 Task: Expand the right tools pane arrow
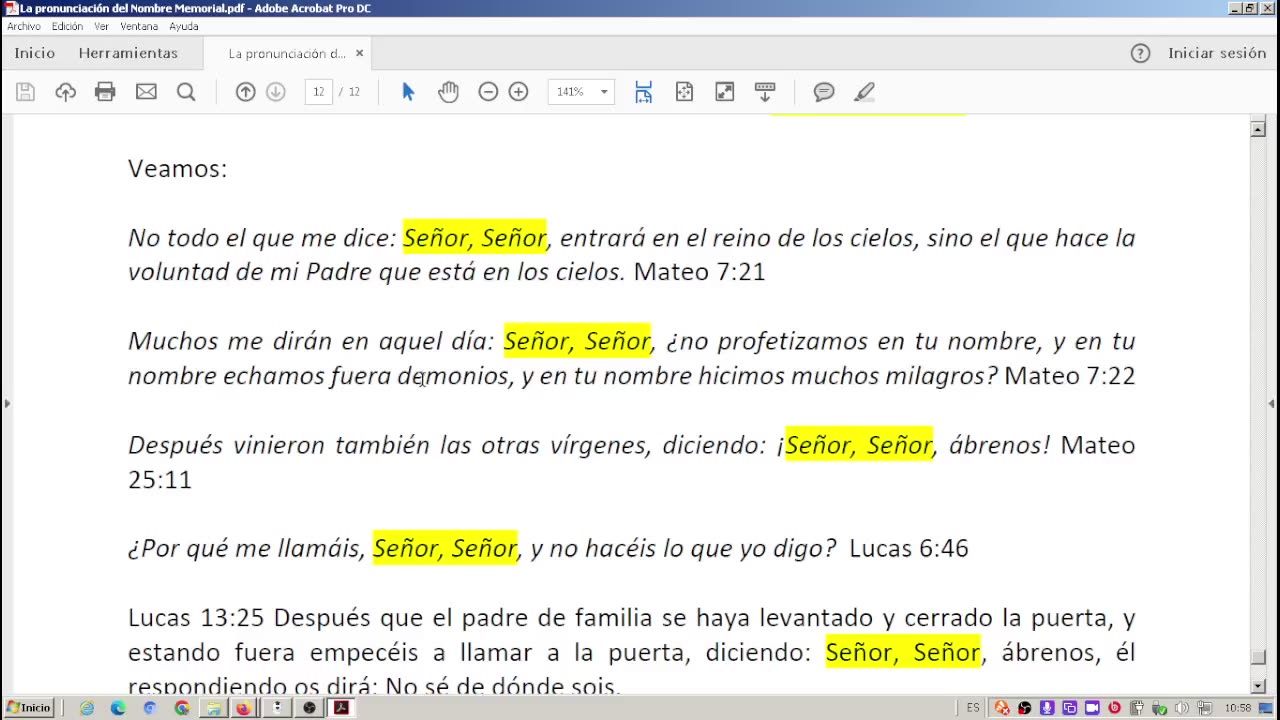(x=1271, y=403)
